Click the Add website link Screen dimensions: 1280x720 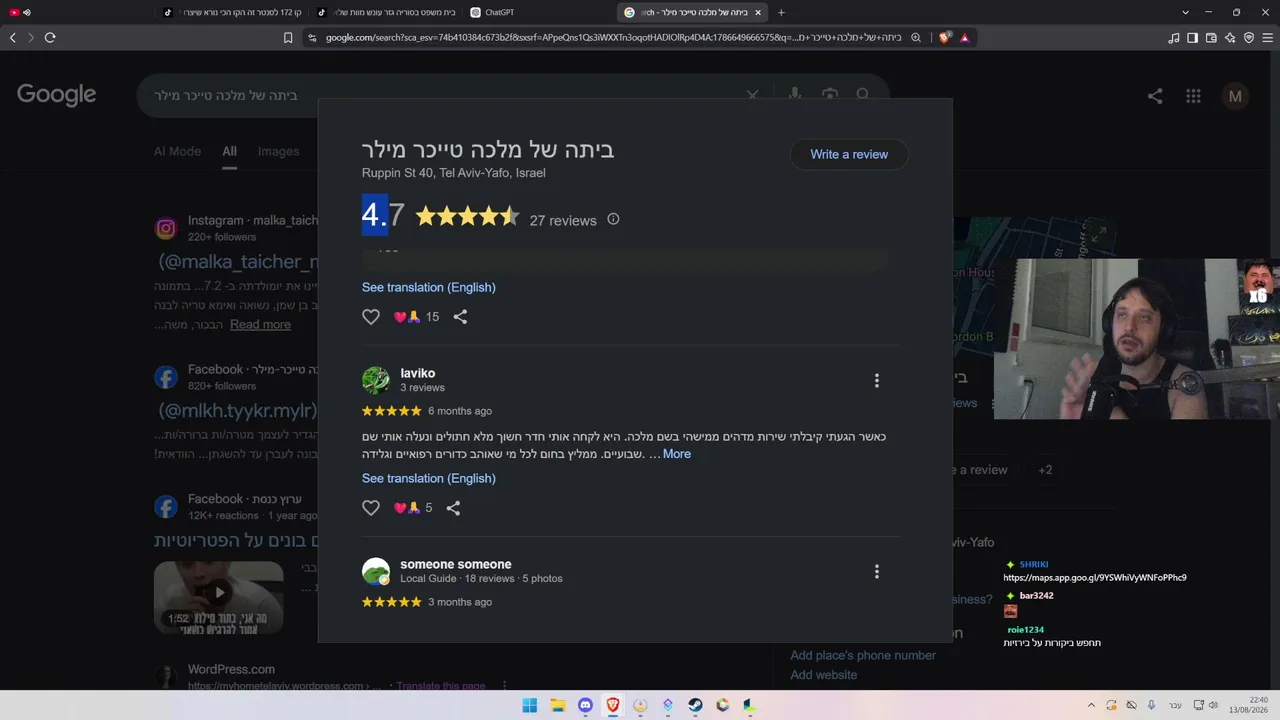pos(823,675)
